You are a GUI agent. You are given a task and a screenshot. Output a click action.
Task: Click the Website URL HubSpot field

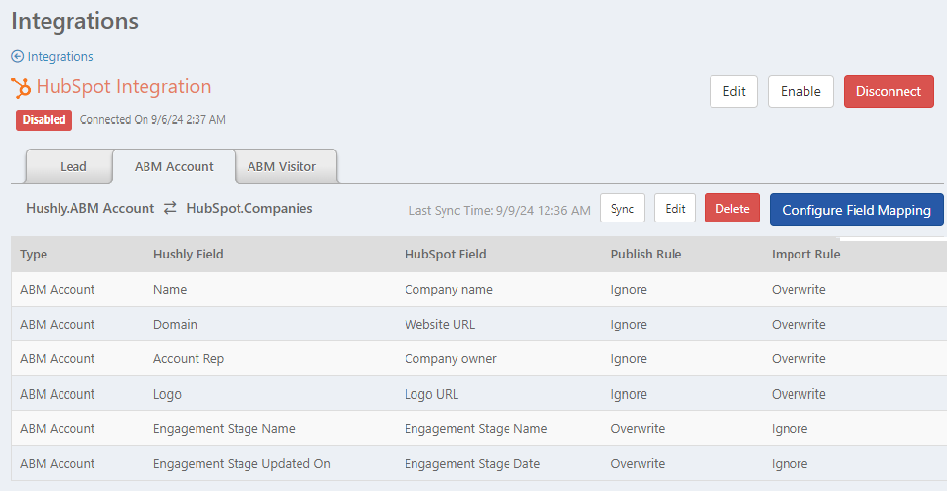point(440,325)
